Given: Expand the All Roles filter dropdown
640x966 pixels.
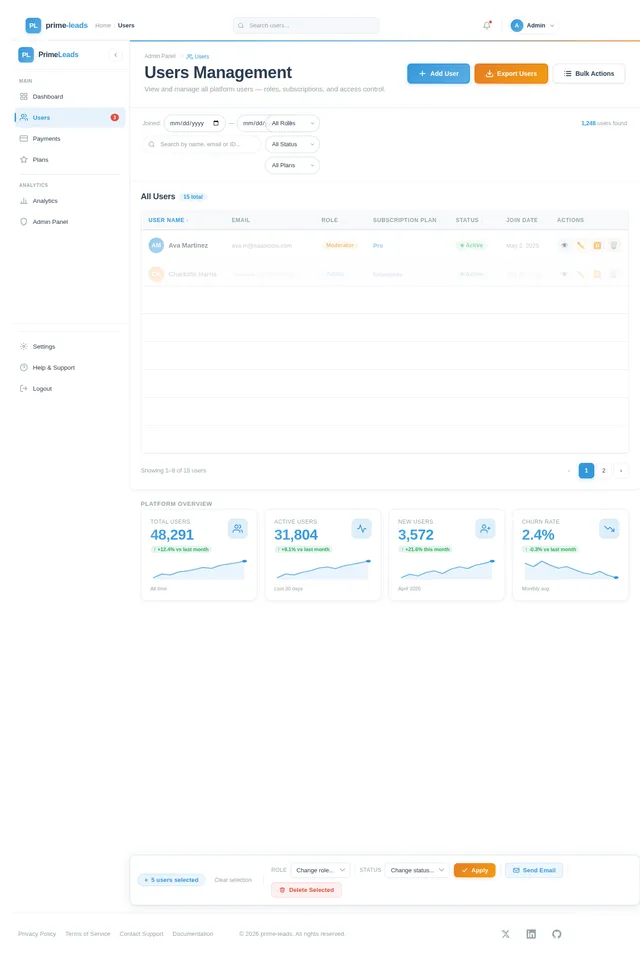Looking at the screenshot, I should click(x=292, y=123).
